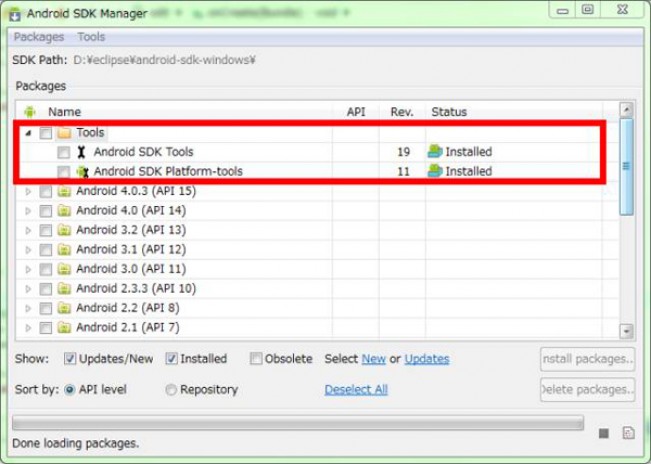Expand Android 4.0 (API 14) group
This screenshot has width=651, height=464.
(x=28, y=211)
